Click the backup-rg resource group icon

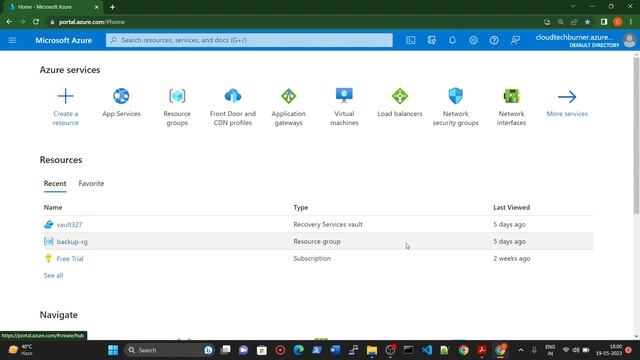click(49, 241)
